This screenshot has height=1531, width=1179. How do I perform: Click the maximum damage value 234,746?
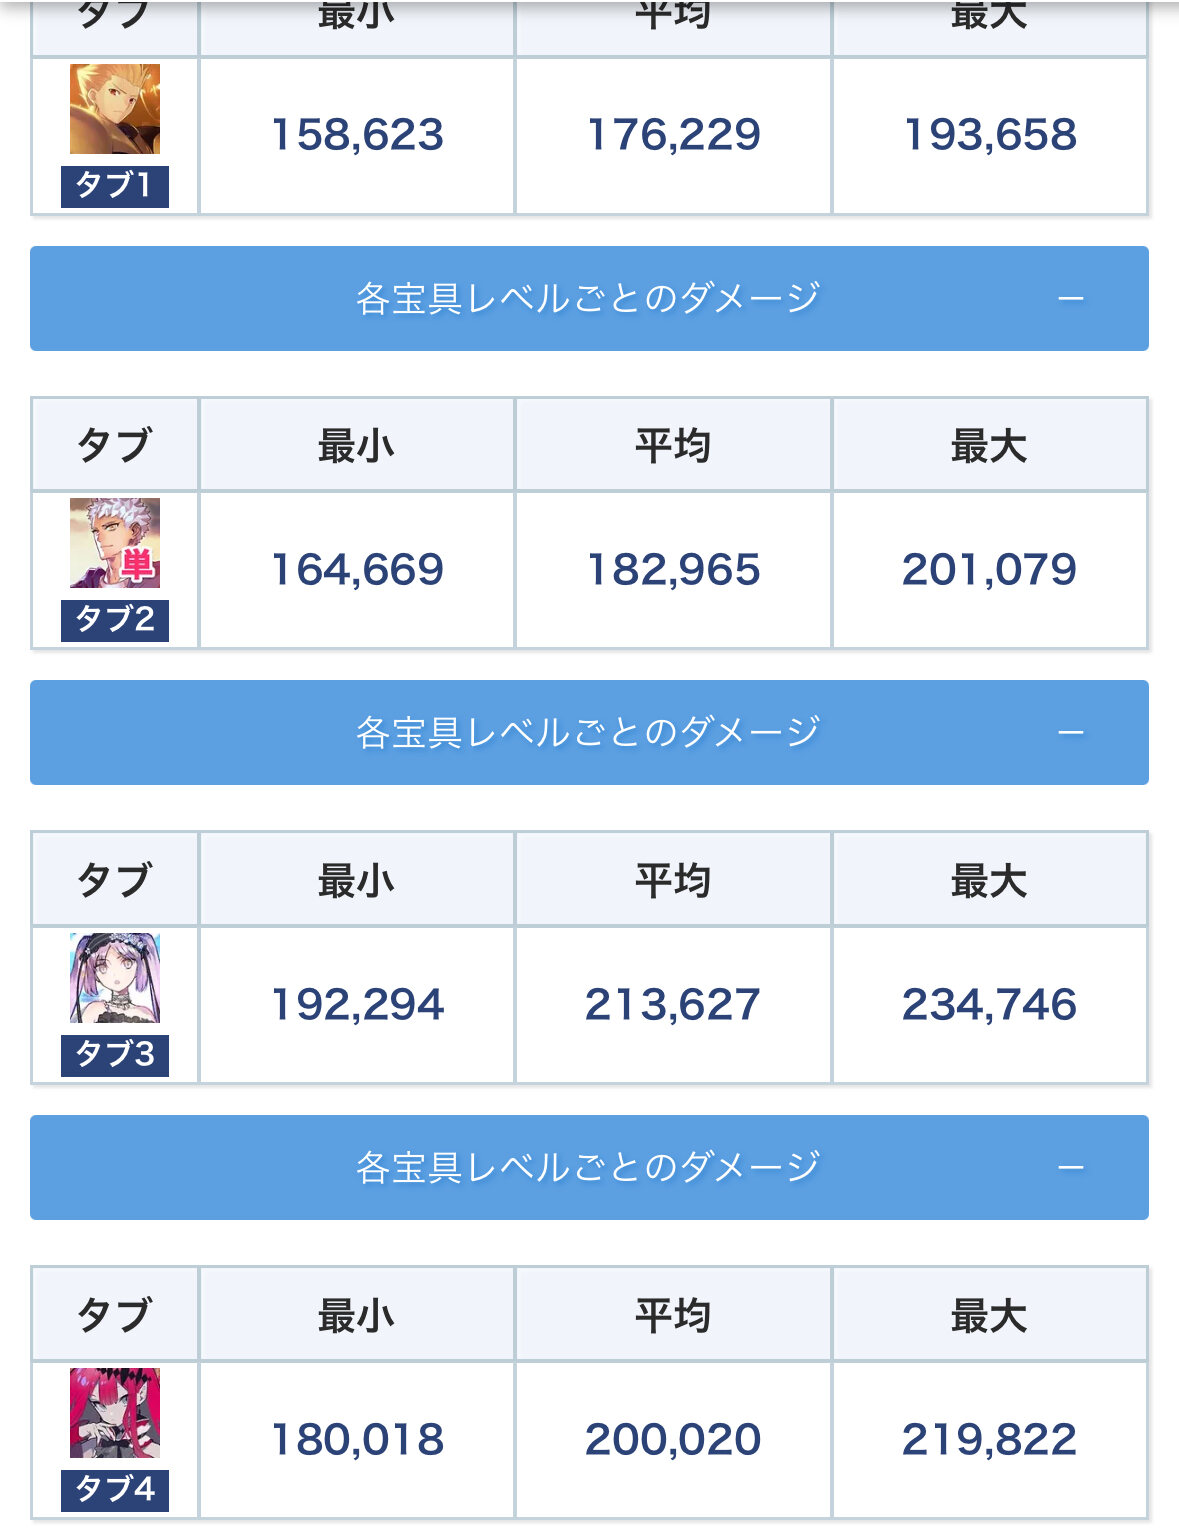coord(989,1005)
